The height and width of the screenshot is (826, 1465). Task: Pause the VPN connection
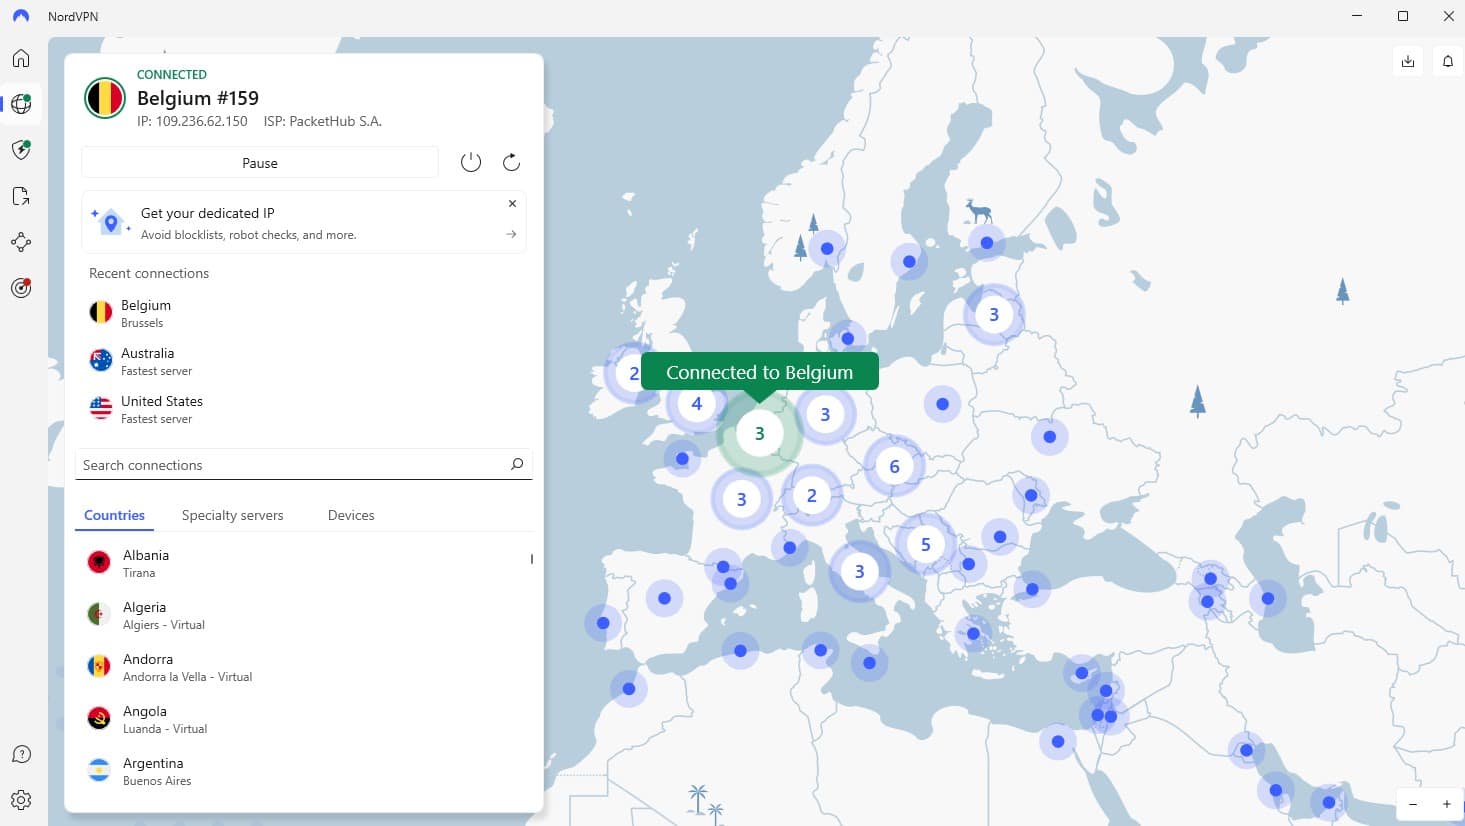pyautogui.click(x=260, y=163)
